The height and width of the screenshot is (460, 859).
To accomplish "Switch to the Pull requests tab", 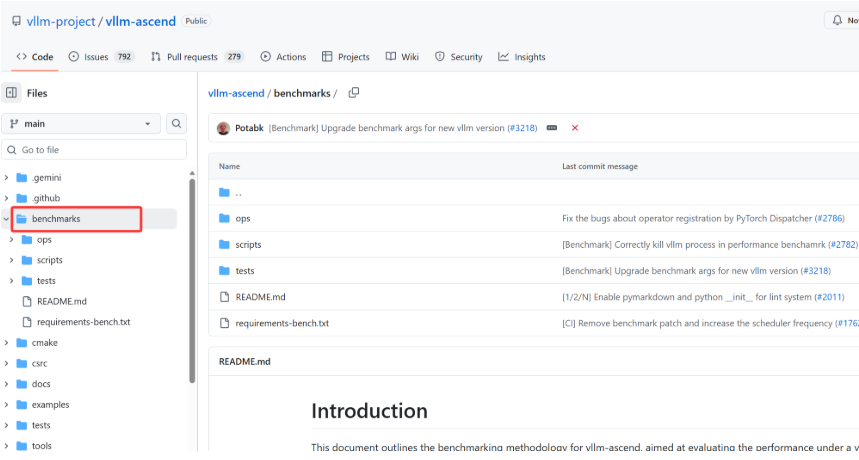I will (198, 57).
